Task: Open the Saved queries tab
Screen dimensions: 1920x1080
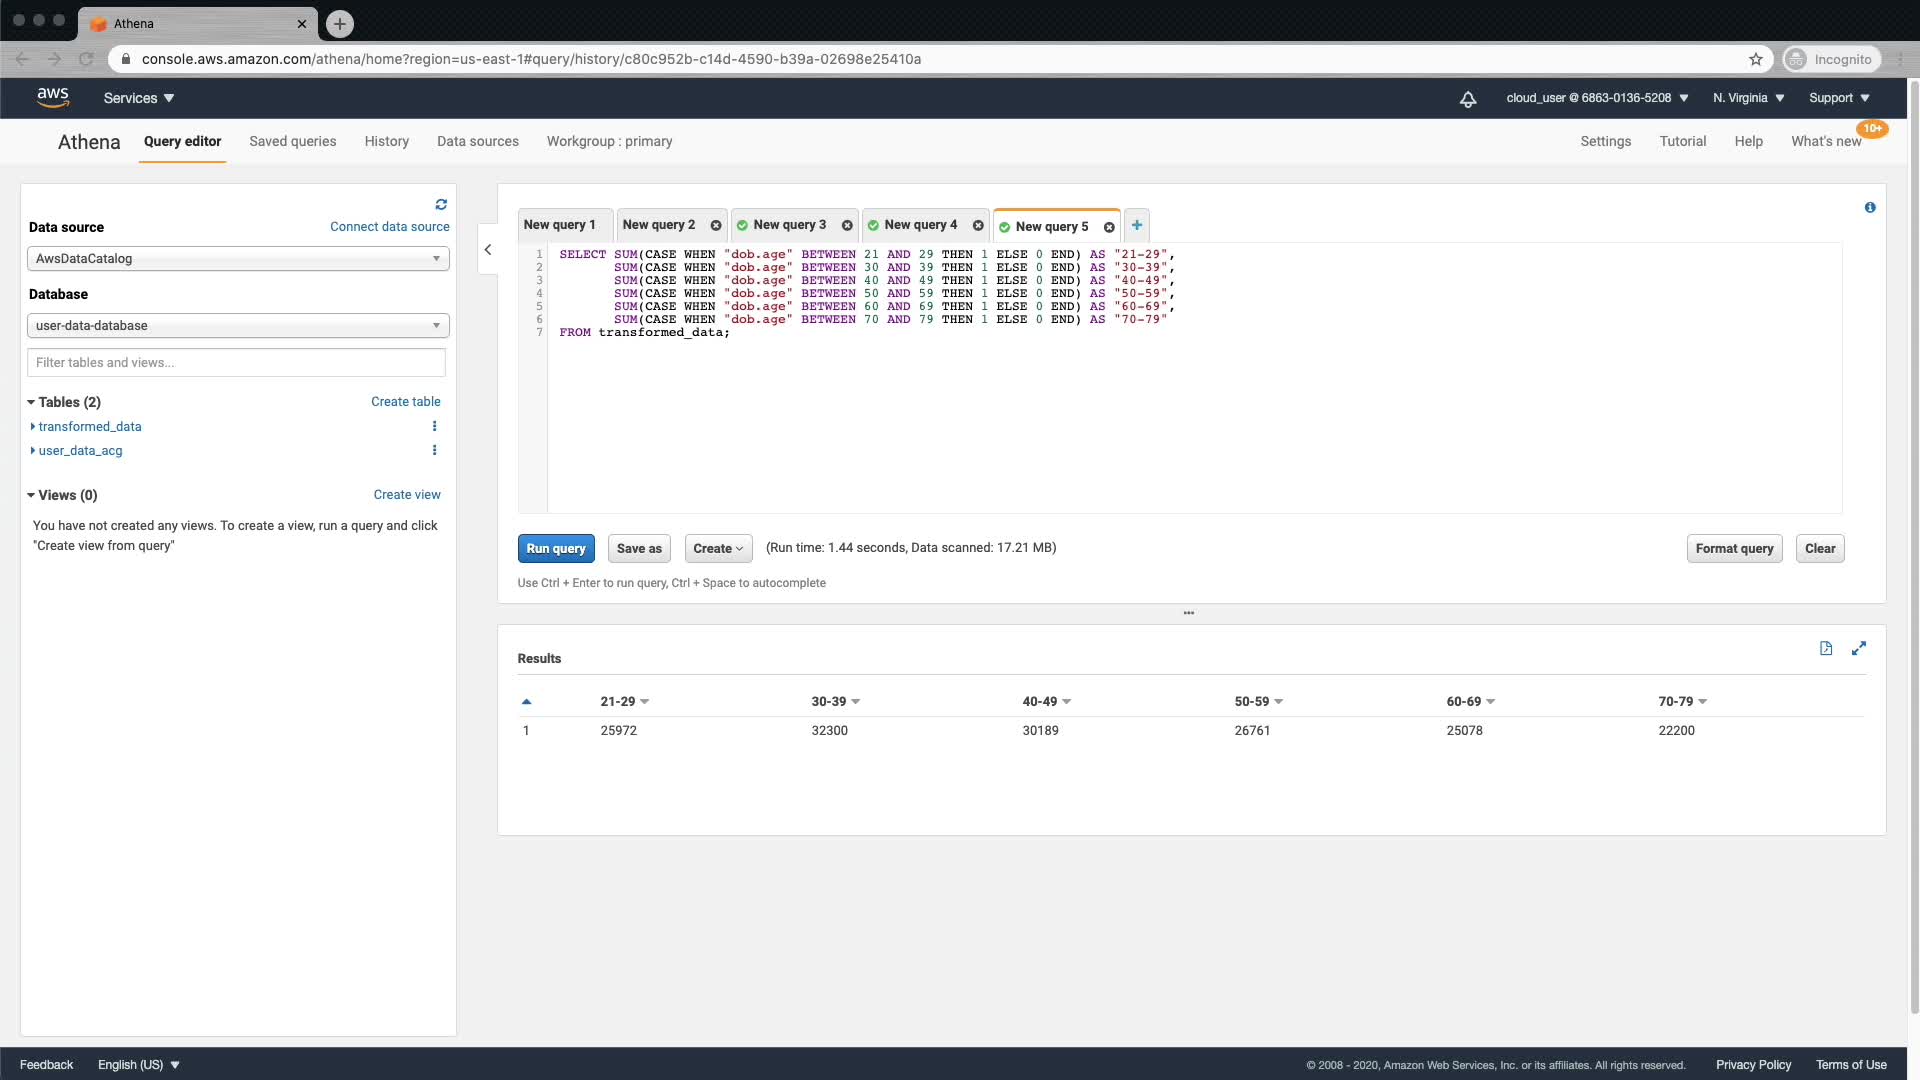Action: (292, 141)
